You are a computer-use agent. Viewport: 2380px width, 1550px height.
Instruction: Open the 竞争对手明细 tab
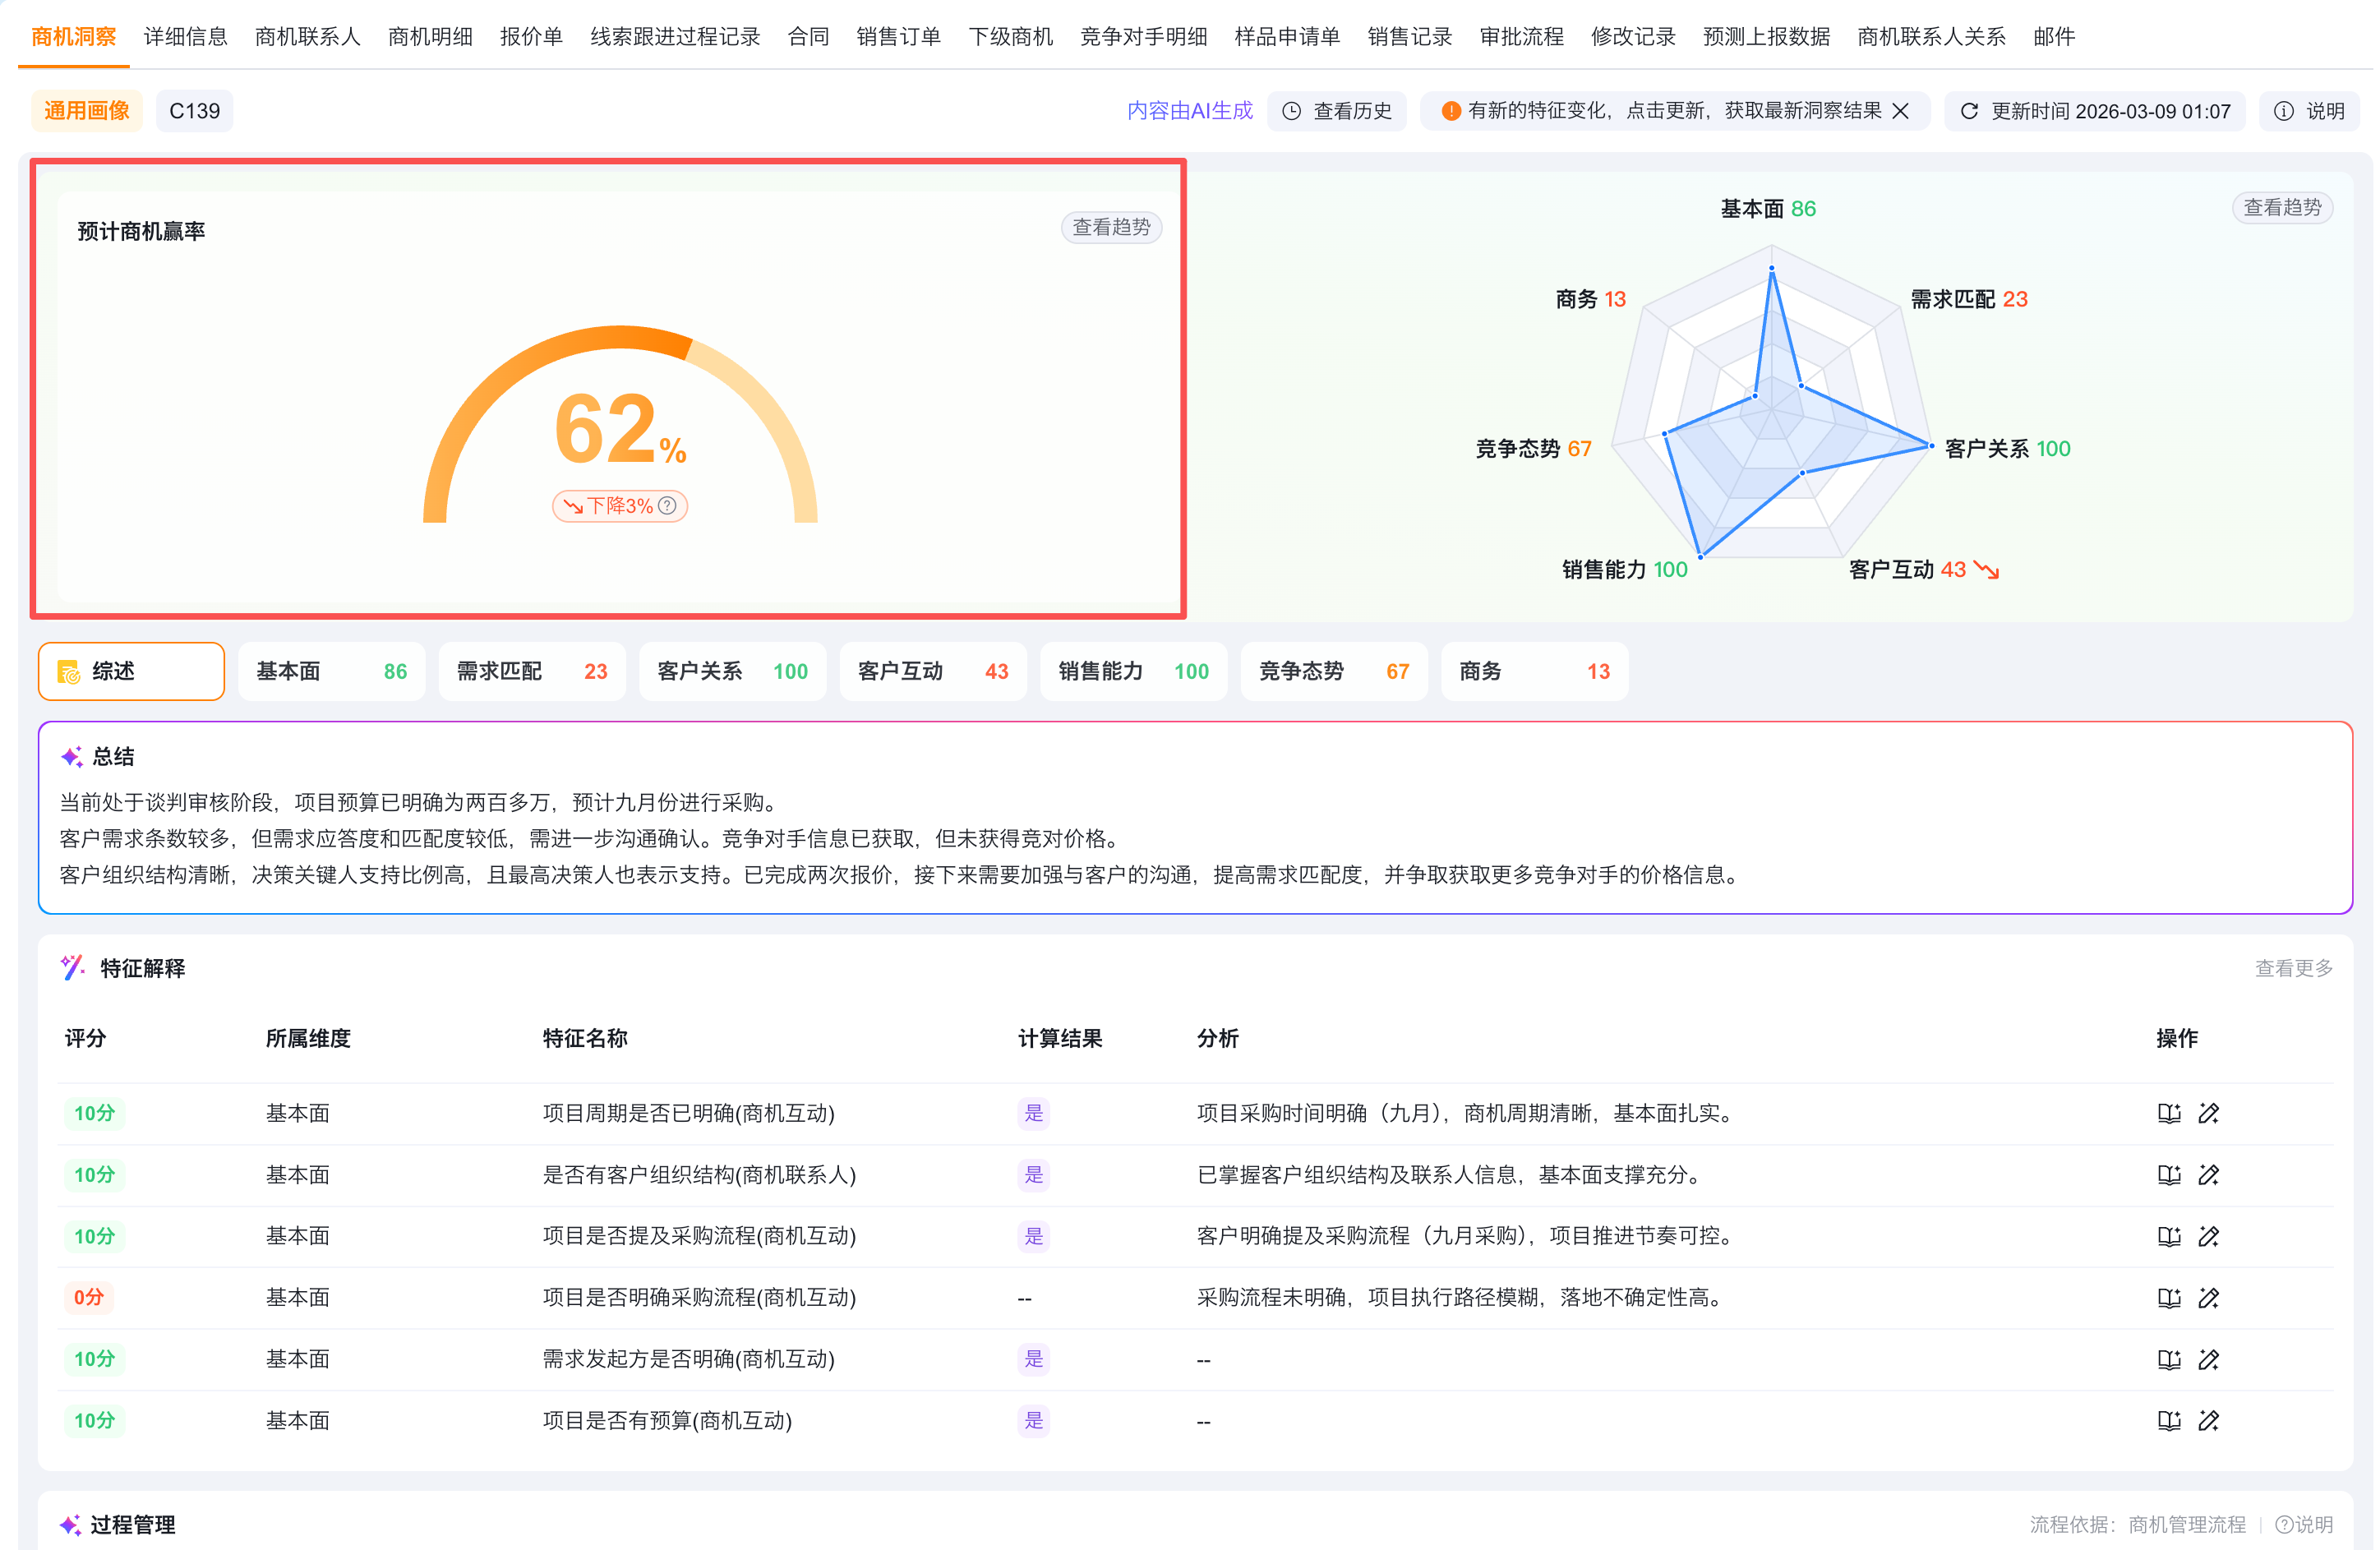pos(1143,37)
